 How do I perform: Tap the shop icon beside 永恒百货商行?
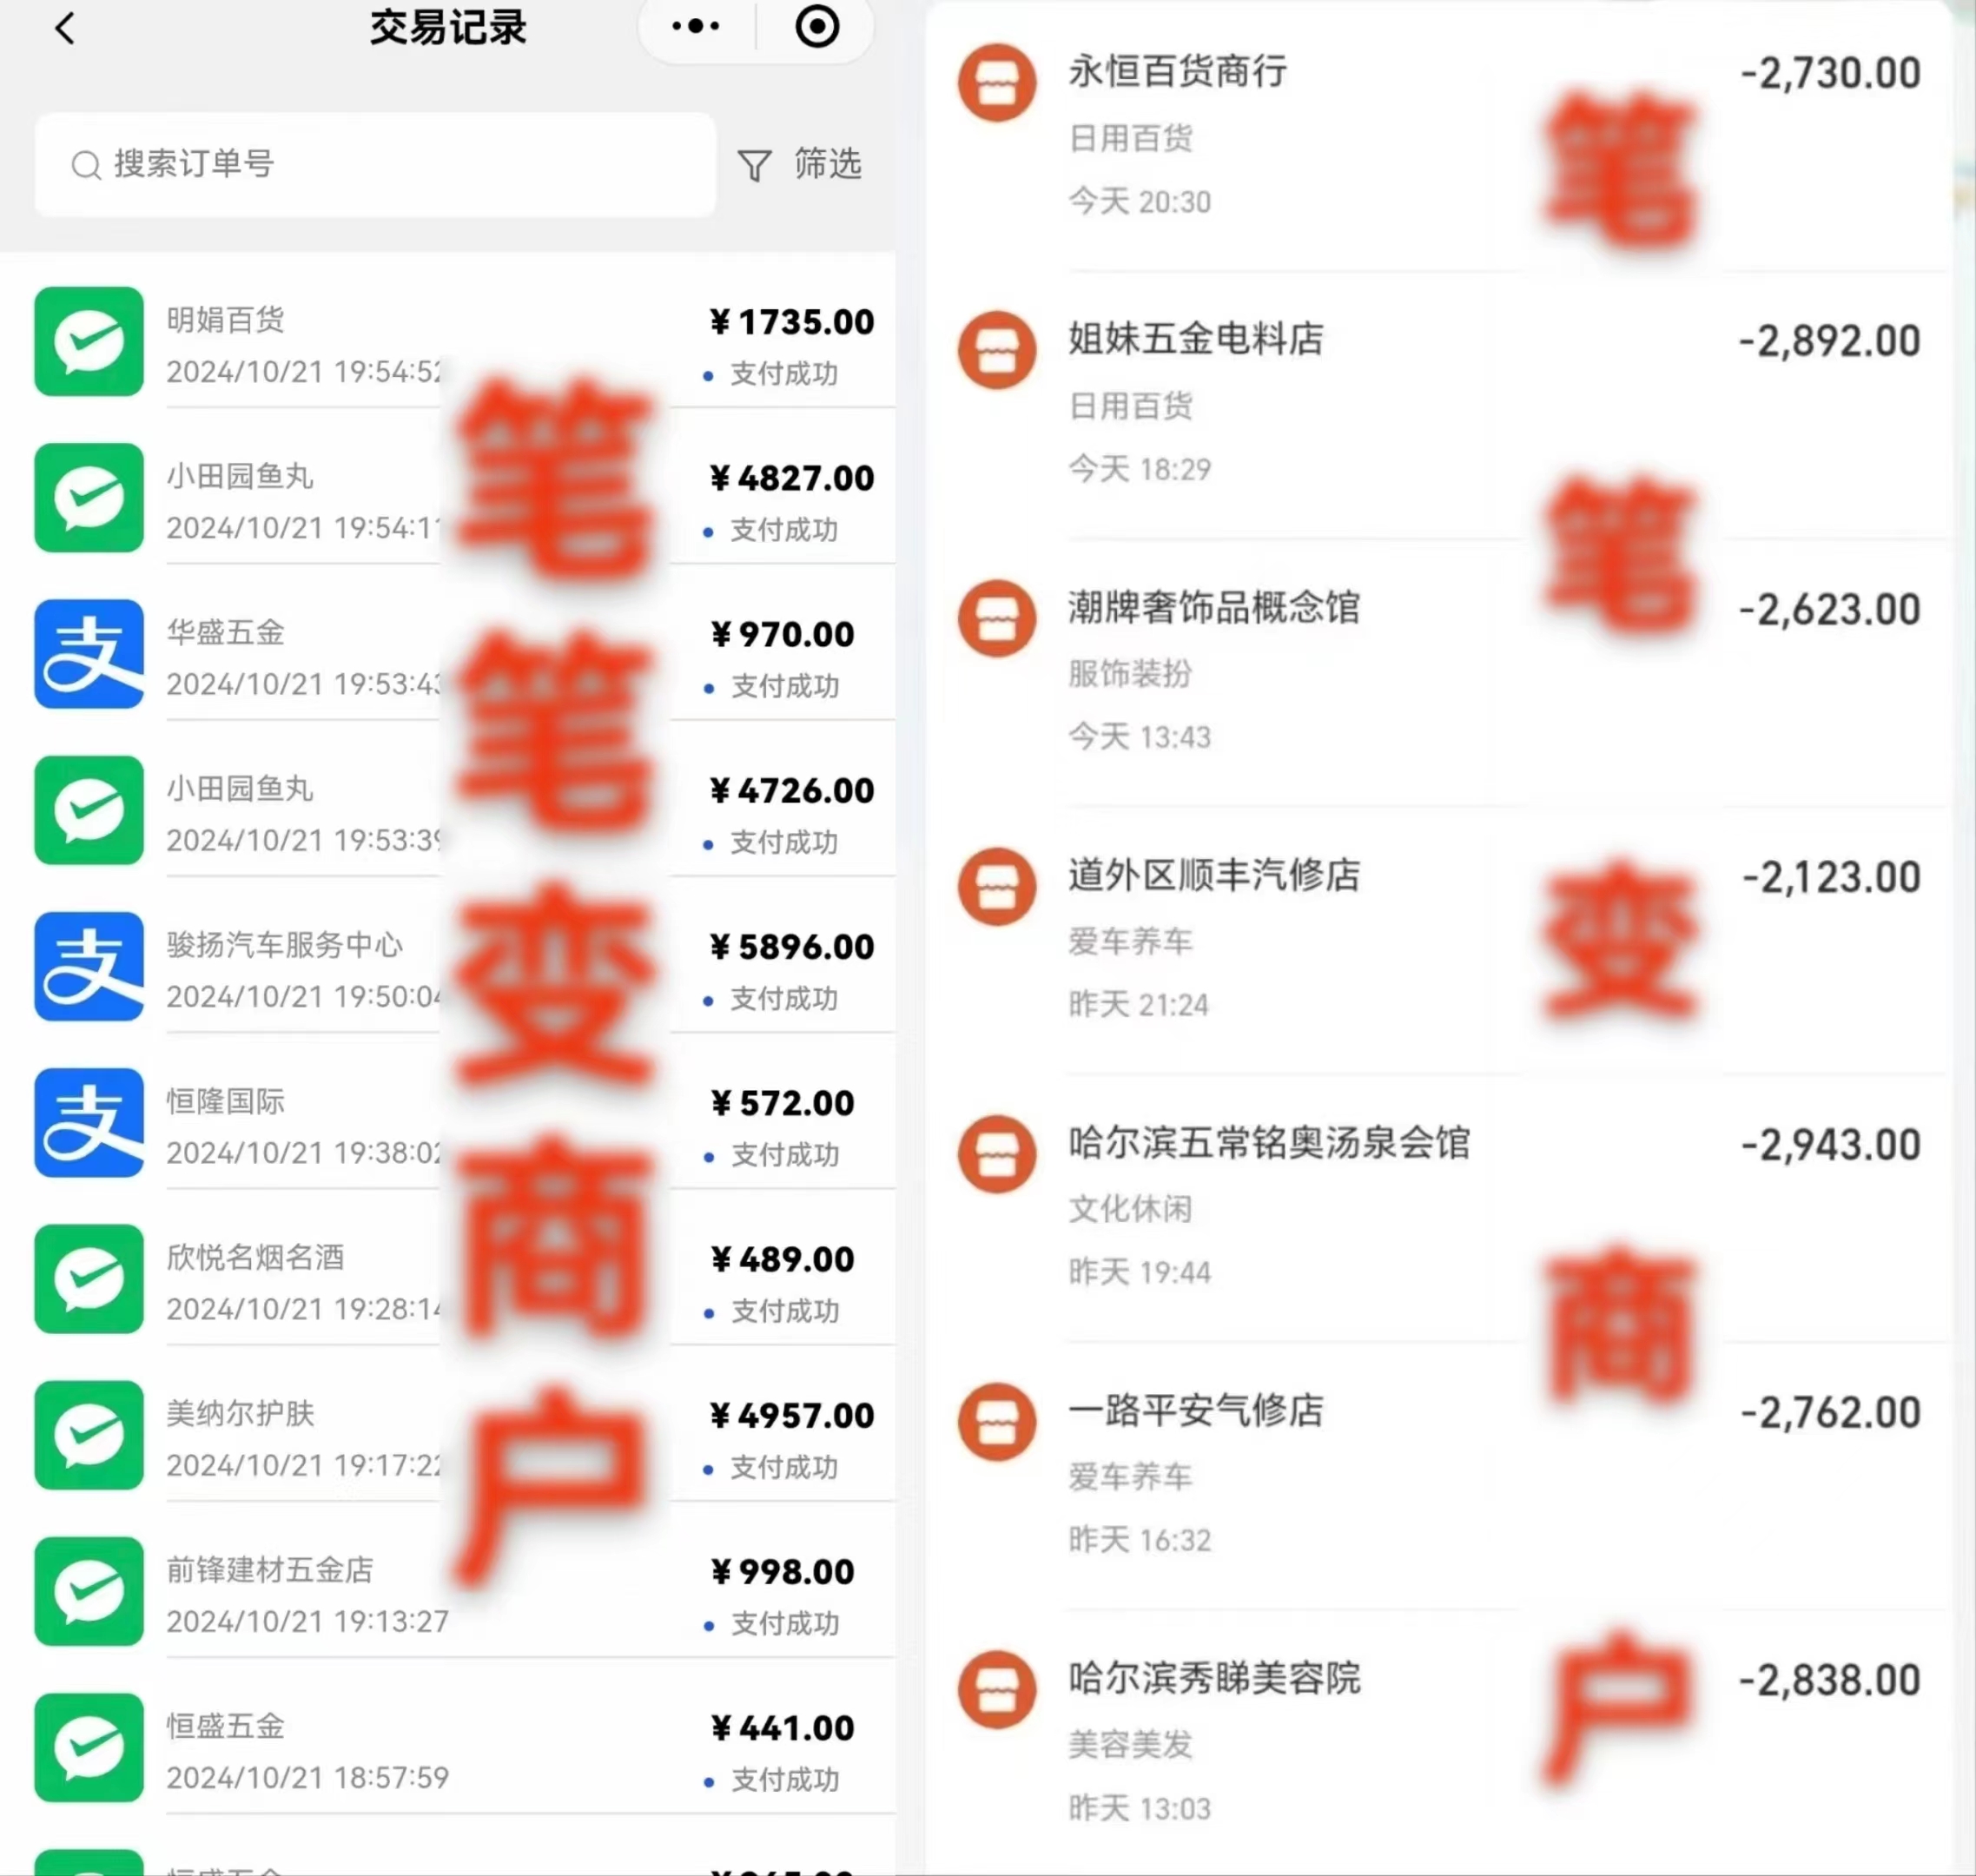click(996, 83)
